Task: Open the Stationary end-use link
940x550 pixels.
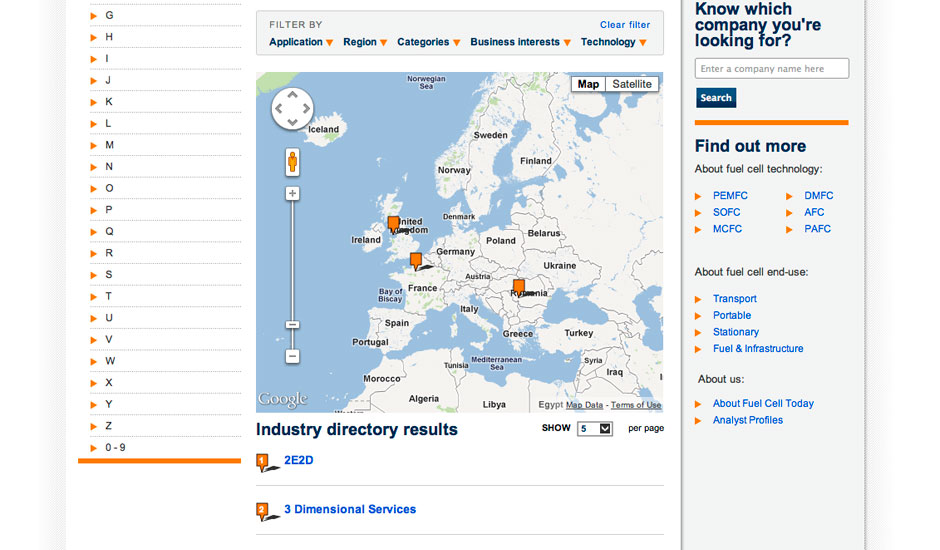Action: click(x=736, y=332)
